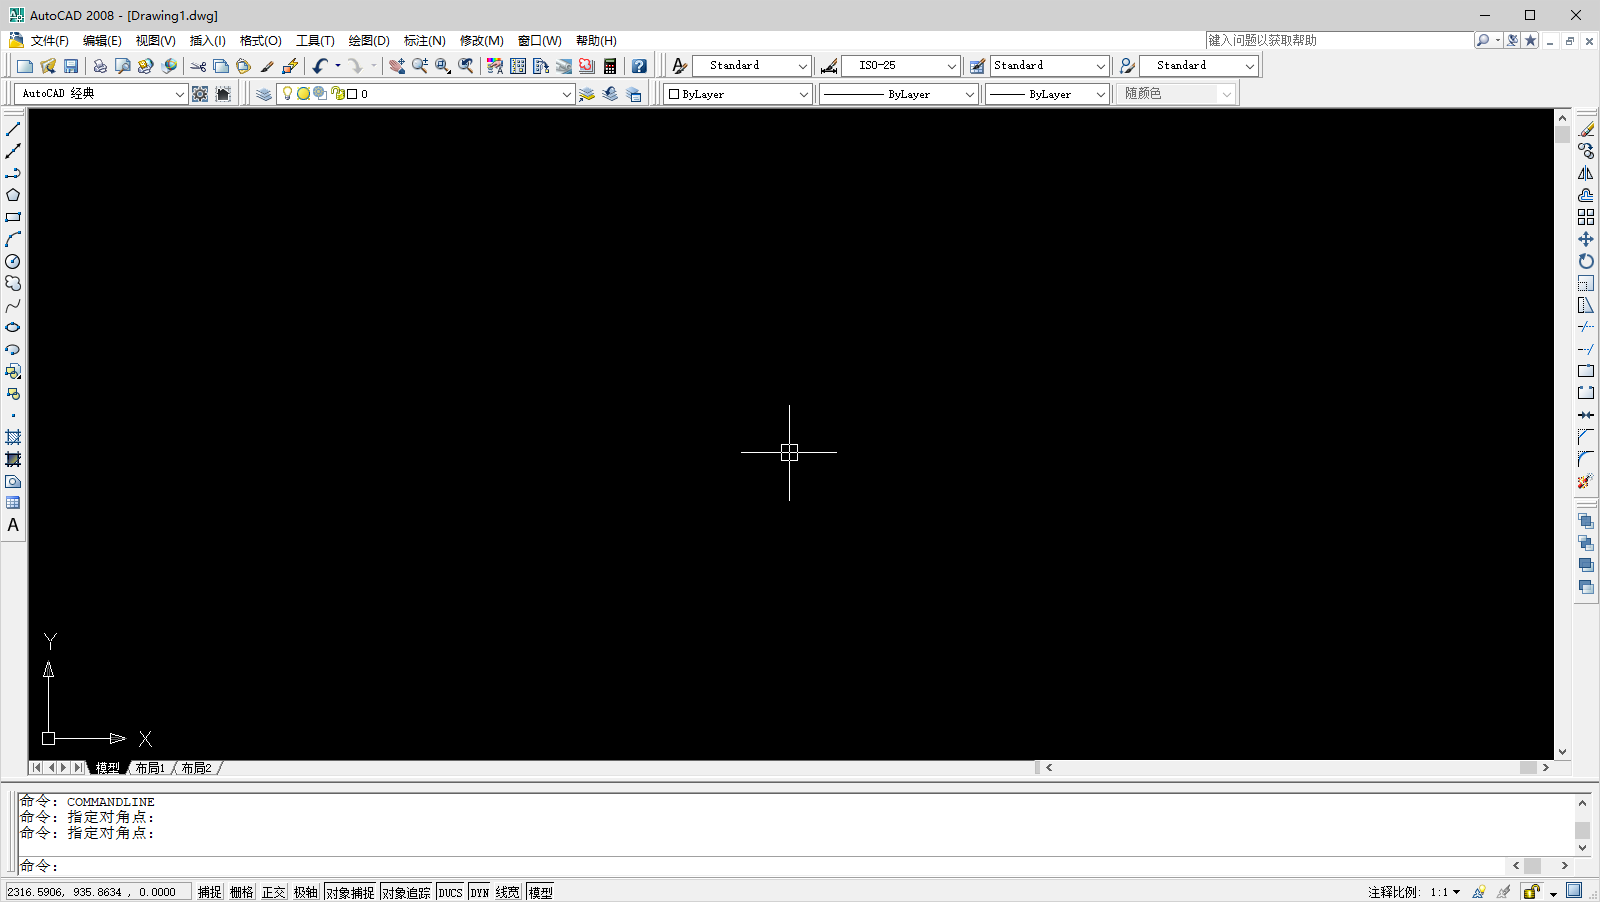Activate the Move tool in the Modify toolbar
The width and height of the screenshot is (1600, 902).
(1585, 239)
